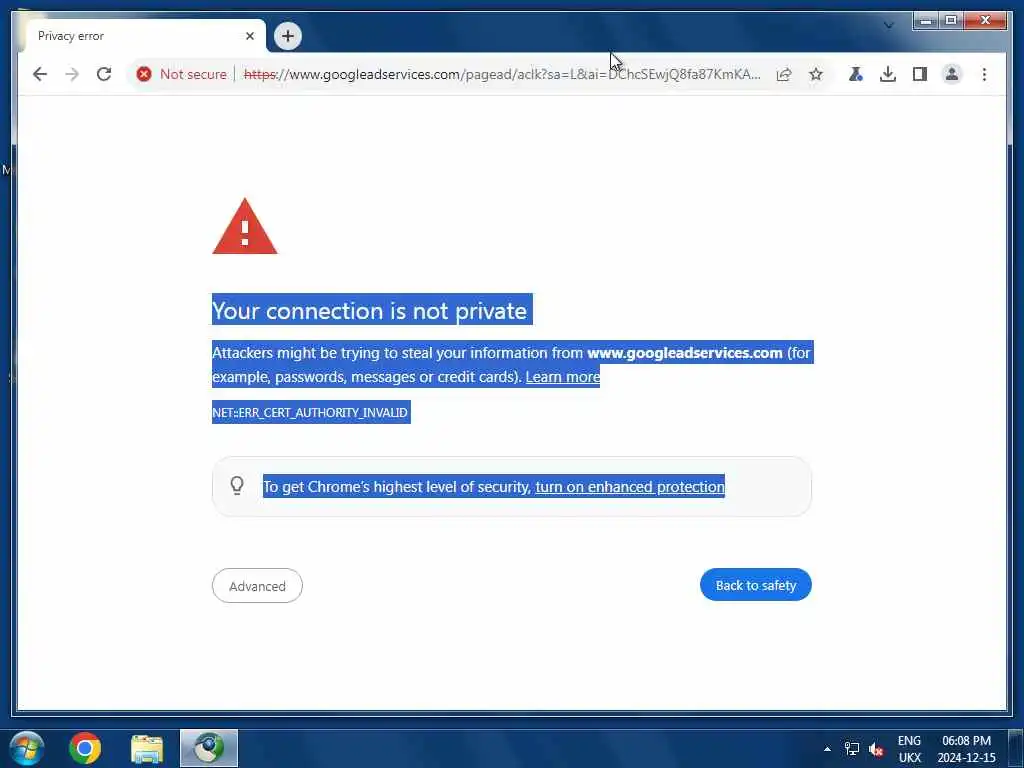Click the muted volume tray icon
Image resolution: width=1024 pixels, height=768 pixels.
pyautogui.click(x=876, y=749)
